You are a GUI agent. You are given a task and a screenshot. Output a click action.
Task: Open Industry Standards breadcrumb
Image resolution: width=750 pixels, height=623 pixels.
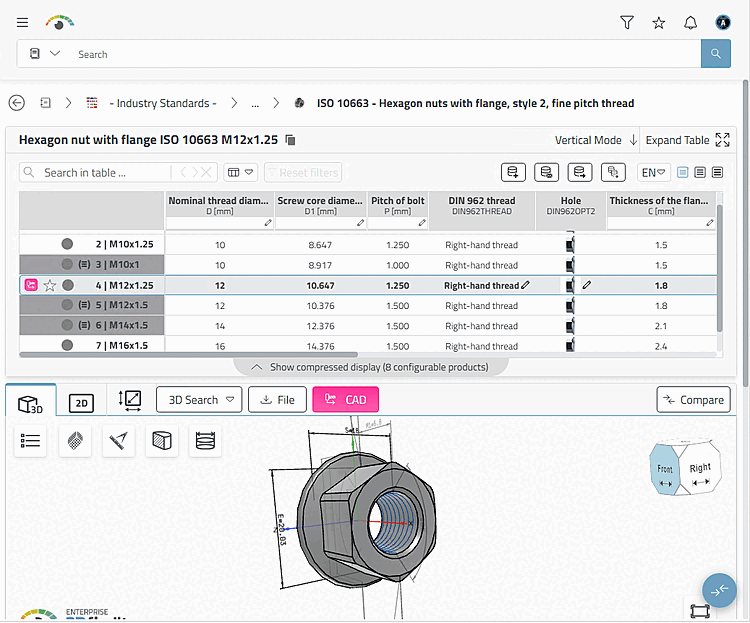163,103
